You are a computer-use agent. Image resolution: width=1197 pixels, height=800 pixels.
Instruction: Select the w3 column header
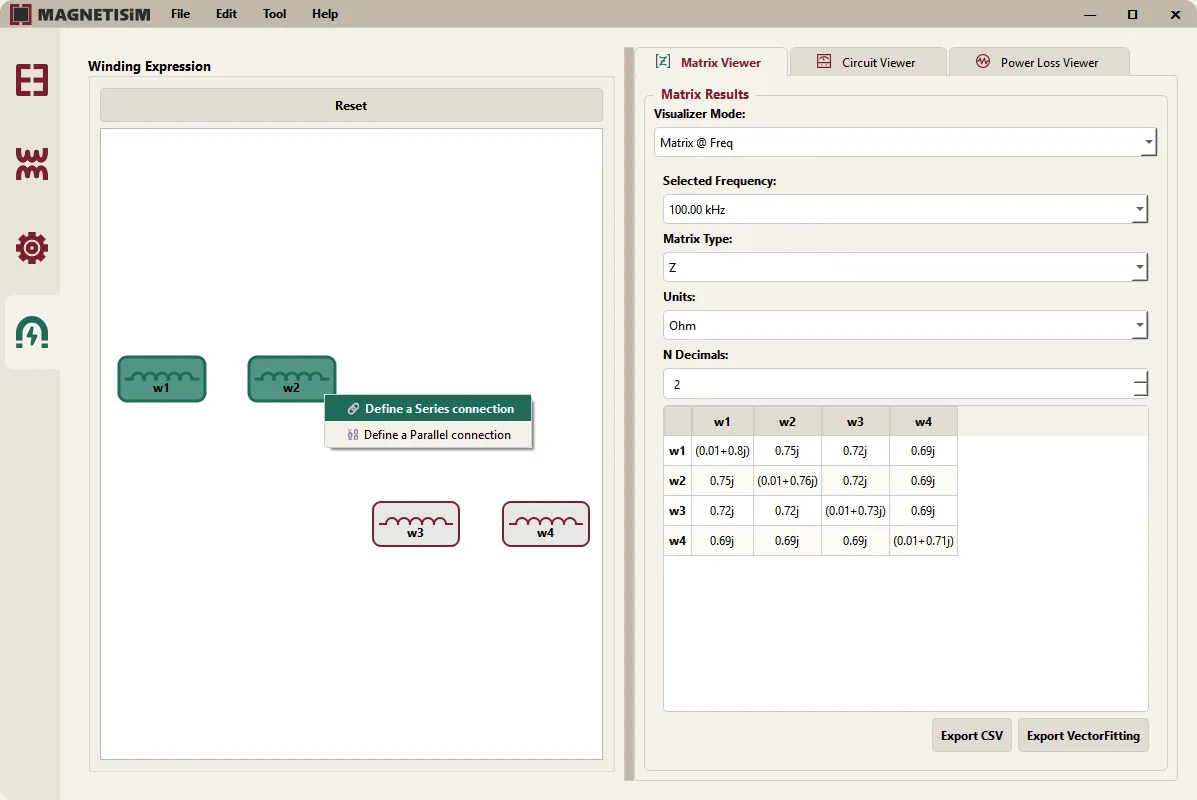pos(855,421)
